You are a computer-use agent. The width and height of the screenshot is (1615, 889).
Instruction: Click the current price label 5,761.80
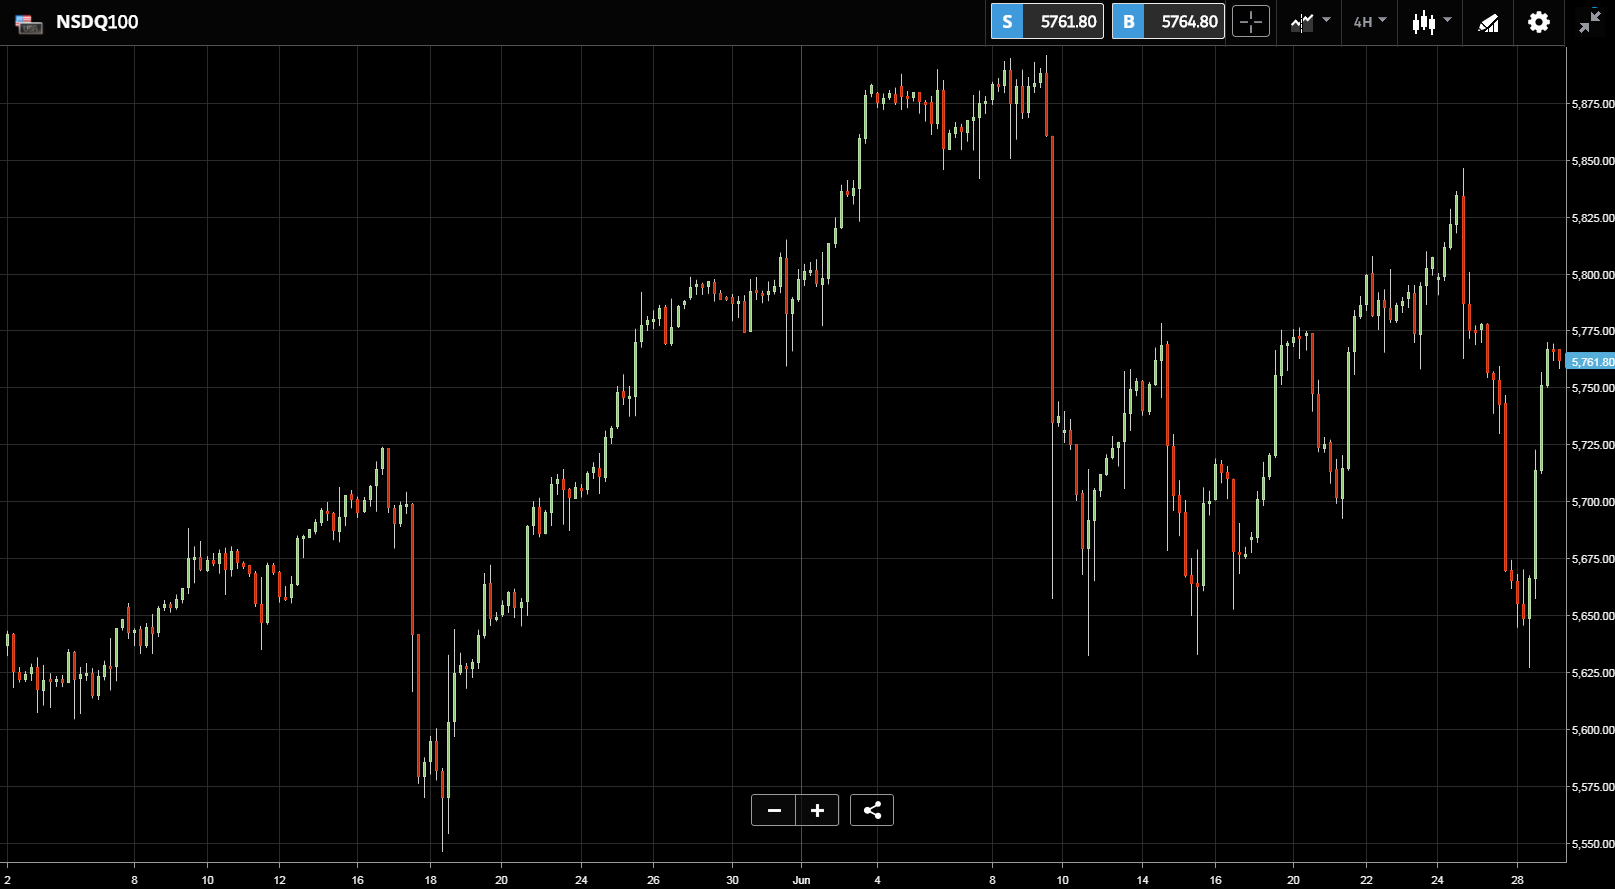pos(1591,362)
